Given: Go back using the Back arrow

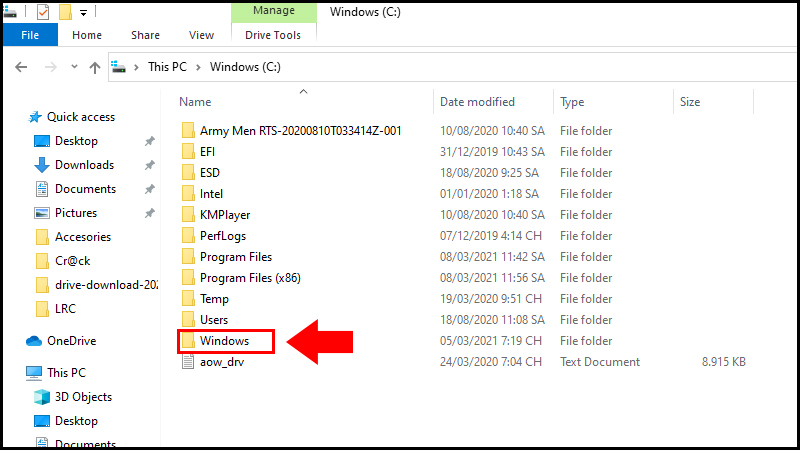Looking at the screenshot, I should [22, 67].
